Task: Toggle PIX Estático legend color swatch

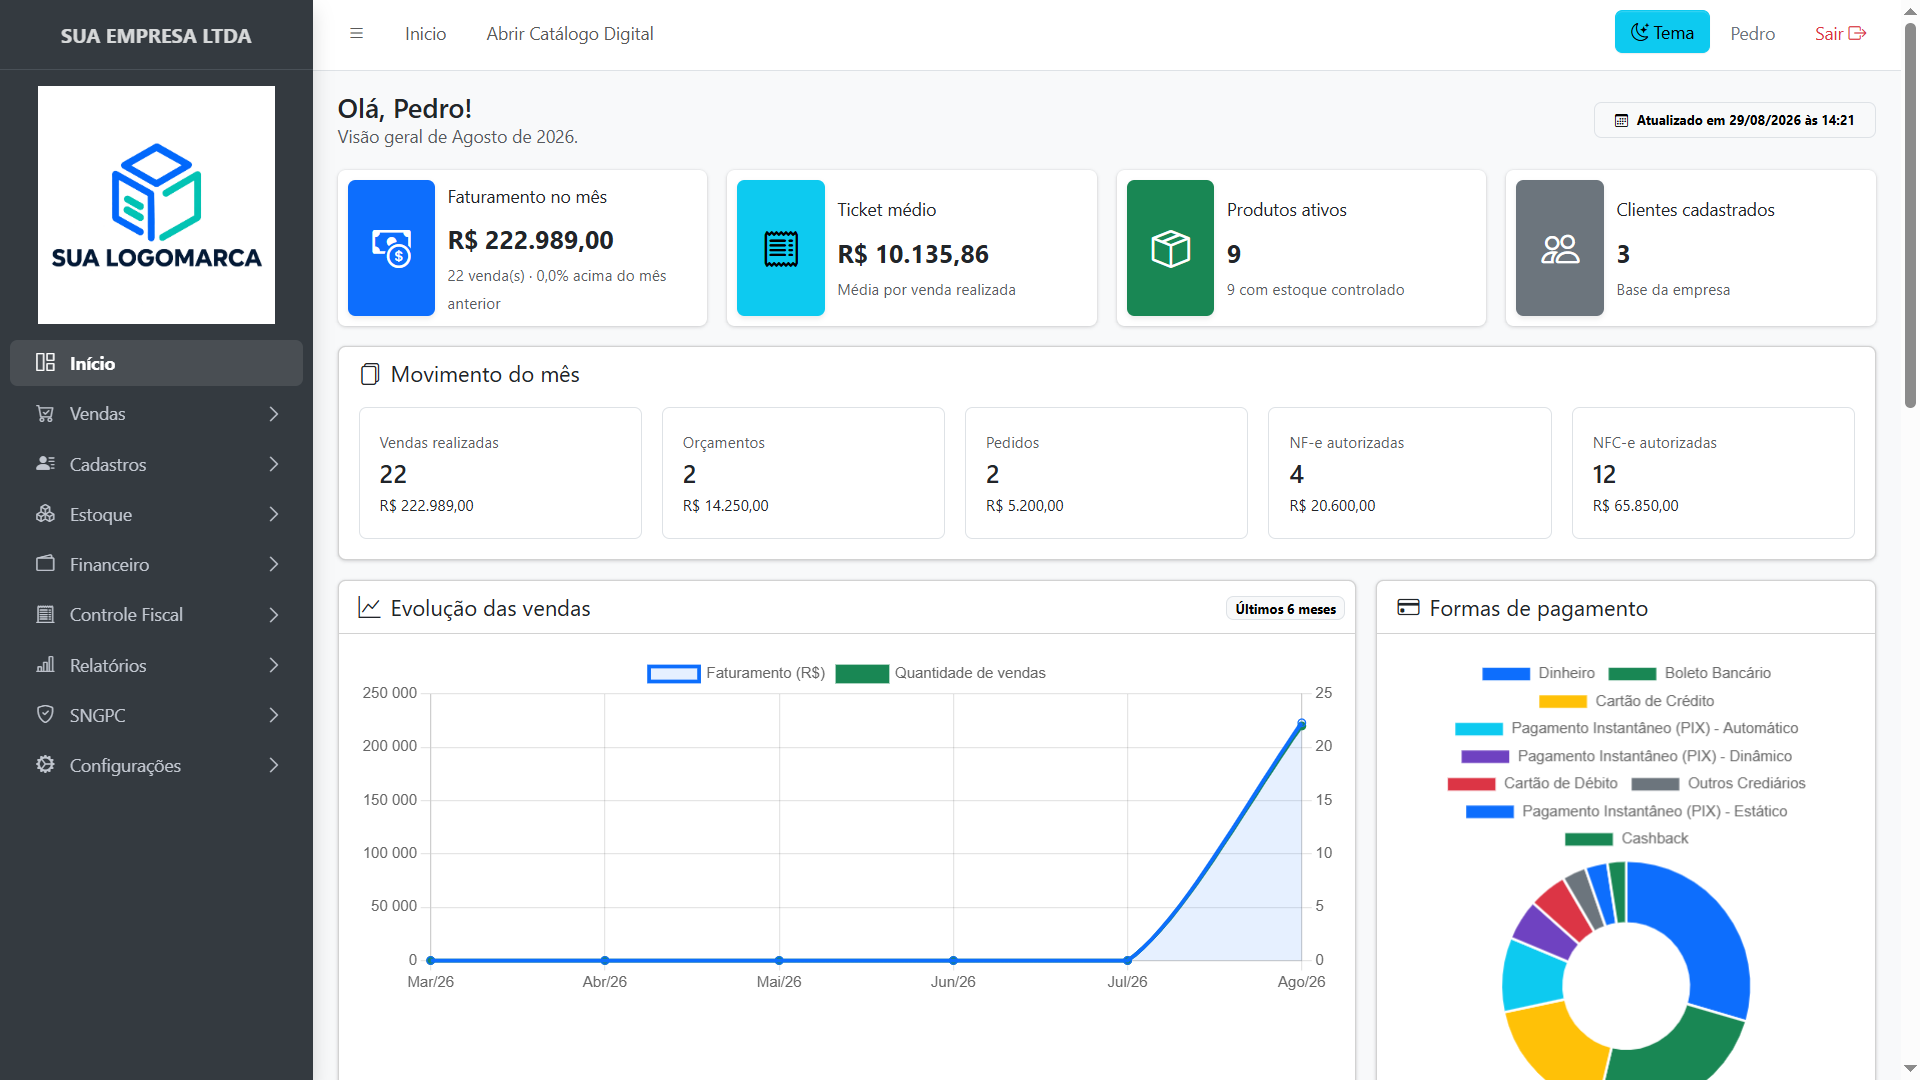Action: [1489, 812]
